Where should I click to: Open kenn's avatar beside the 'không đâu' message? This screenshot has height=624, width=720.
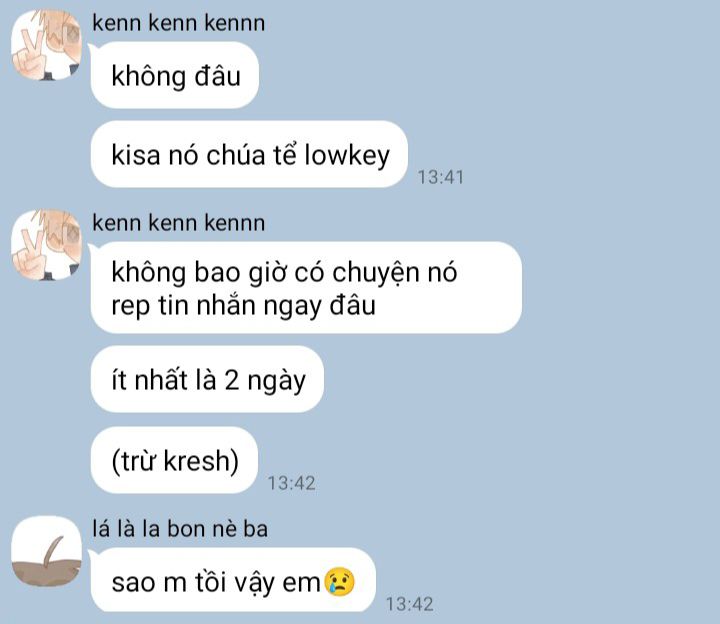(x=46, y=45)
